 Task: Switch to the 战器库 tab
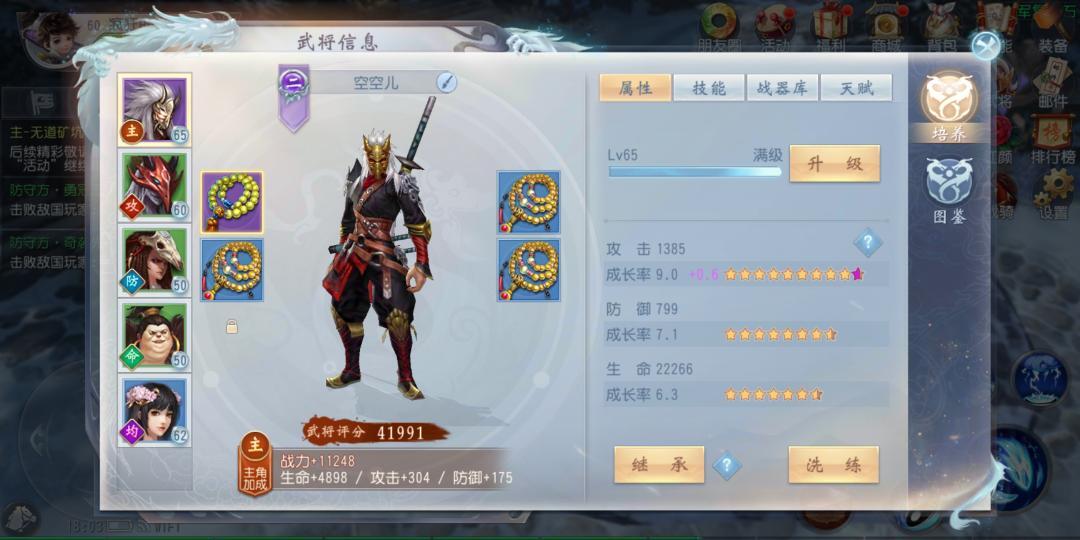782,88
